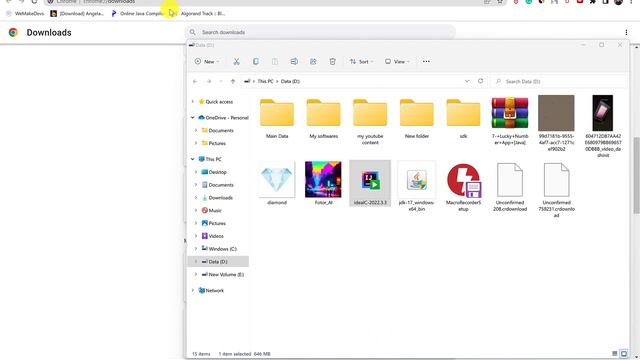Click the Share icon in Explorer toolbar
The width and height of the screenshot is (640, 360).
[x=313, y=62]
